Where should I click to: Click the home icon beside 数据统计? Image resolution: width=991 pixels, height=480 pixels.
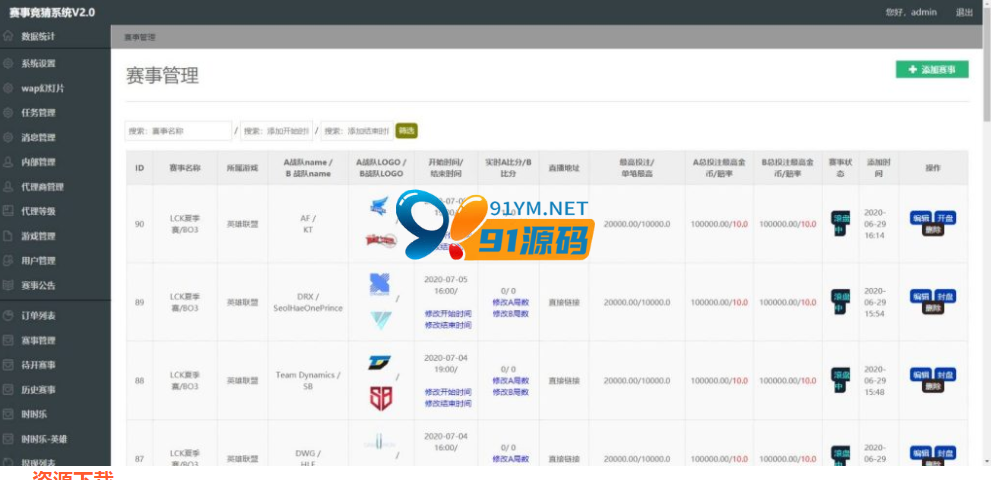click(8, 36)
